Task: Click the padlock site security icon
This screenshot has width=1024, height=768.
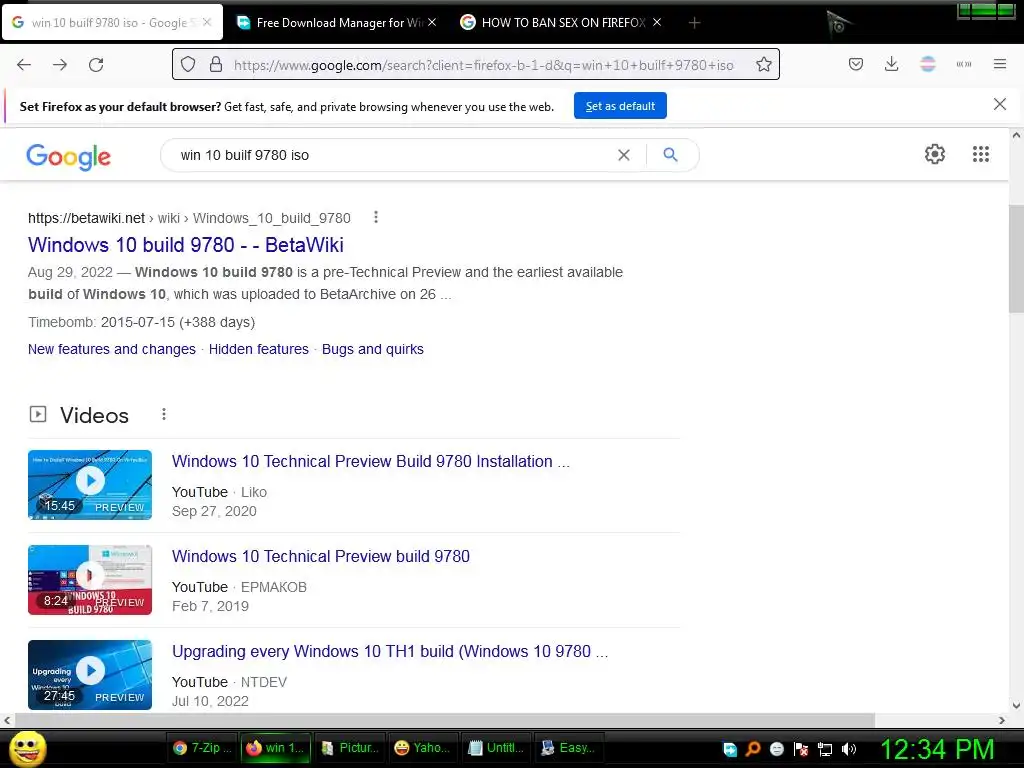Action: (x=216, y=65)
